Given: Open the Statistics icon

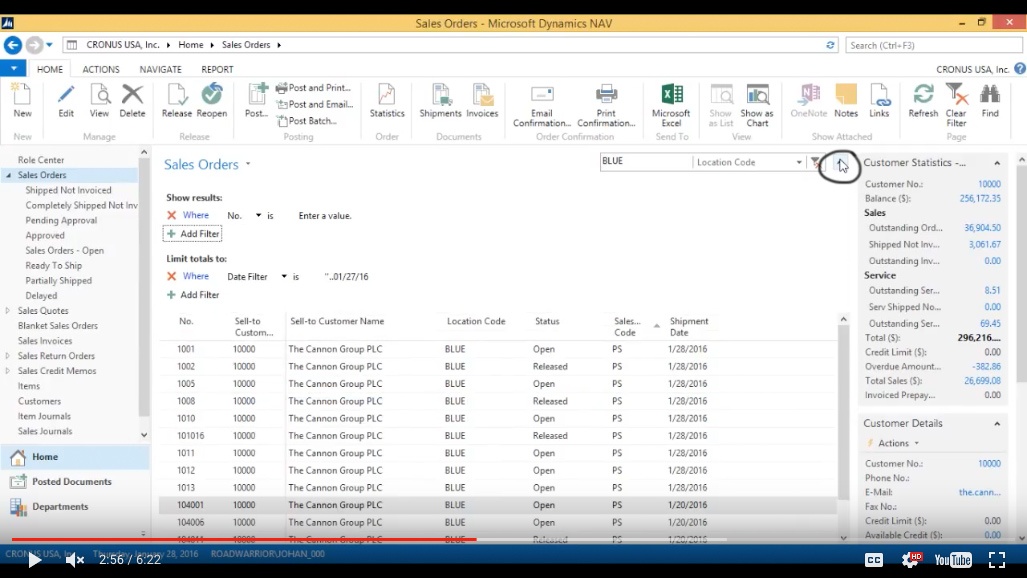Looking at the screenshot, I should coord(387,96).
